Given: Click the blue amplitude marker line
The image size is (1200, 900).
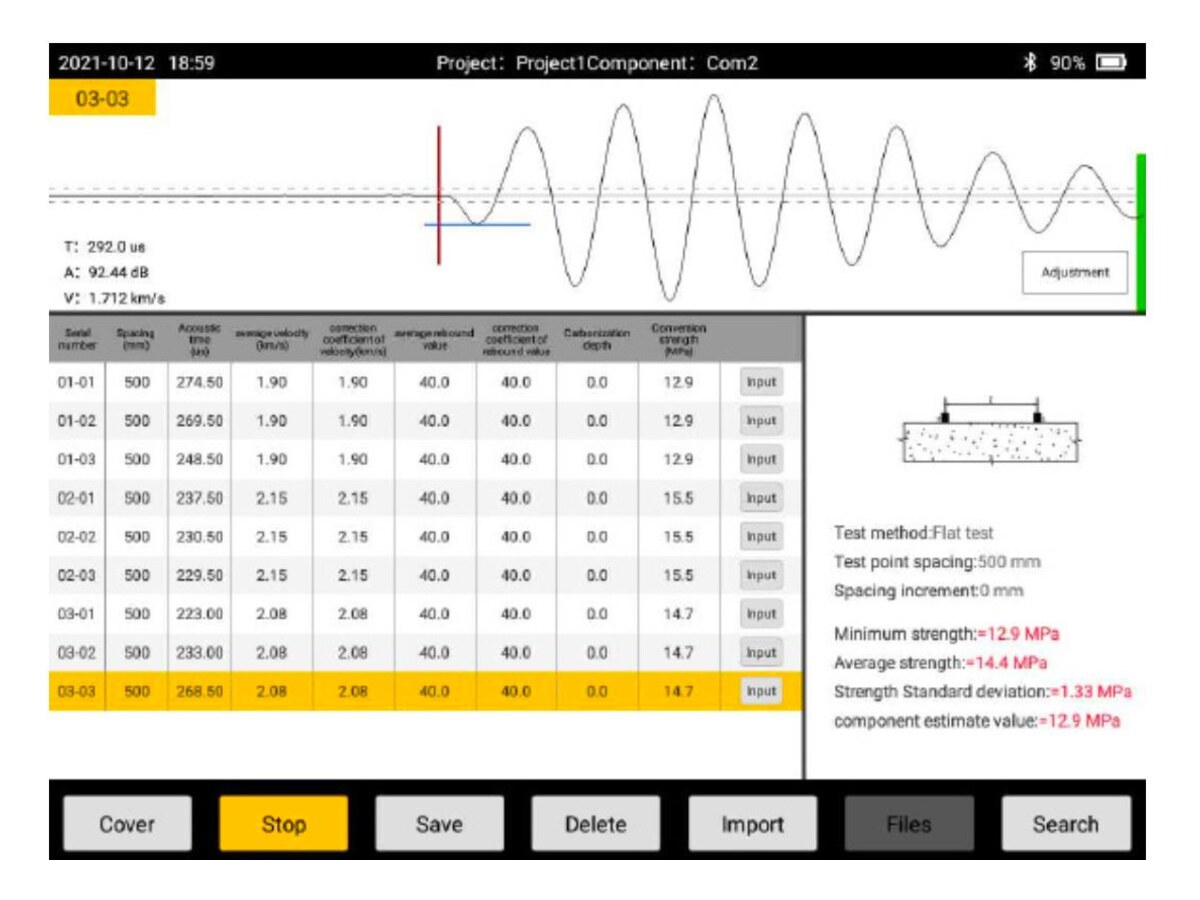Looking at the screenshot, I should point(477,224).
